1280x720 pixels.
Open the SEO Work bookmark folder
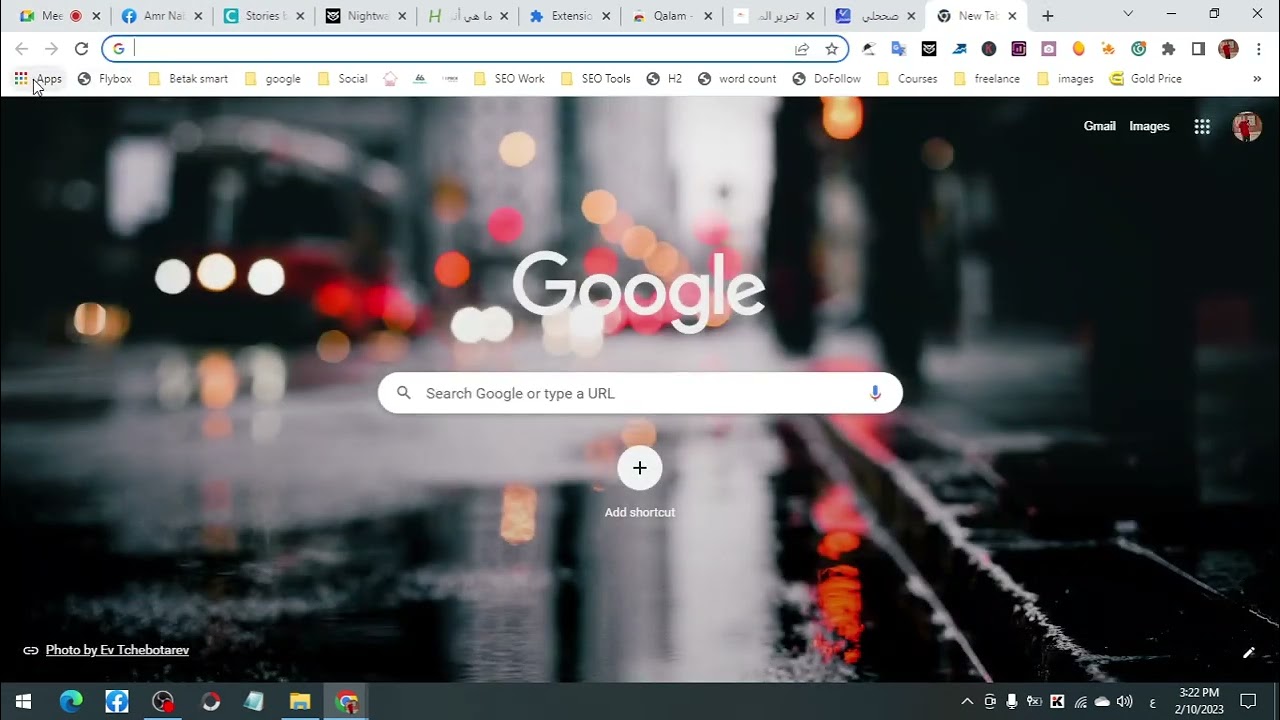coord(509,79)
